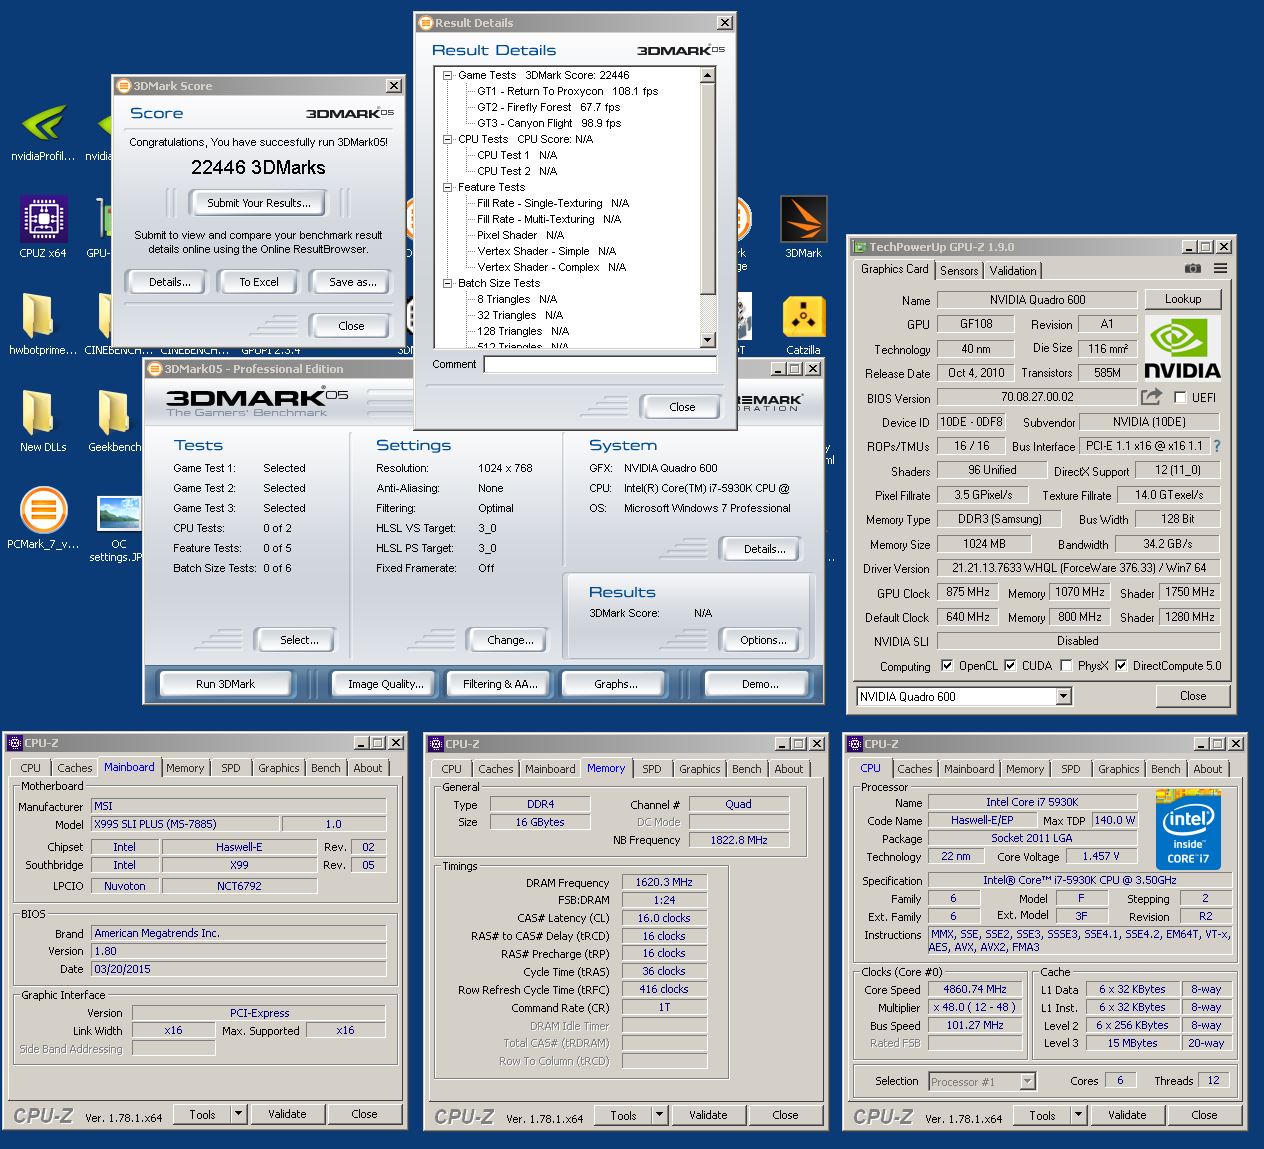Launch the 3DMark desktop shortcut
Screen dimensions: 1264x1149
(x=804, y=226)
